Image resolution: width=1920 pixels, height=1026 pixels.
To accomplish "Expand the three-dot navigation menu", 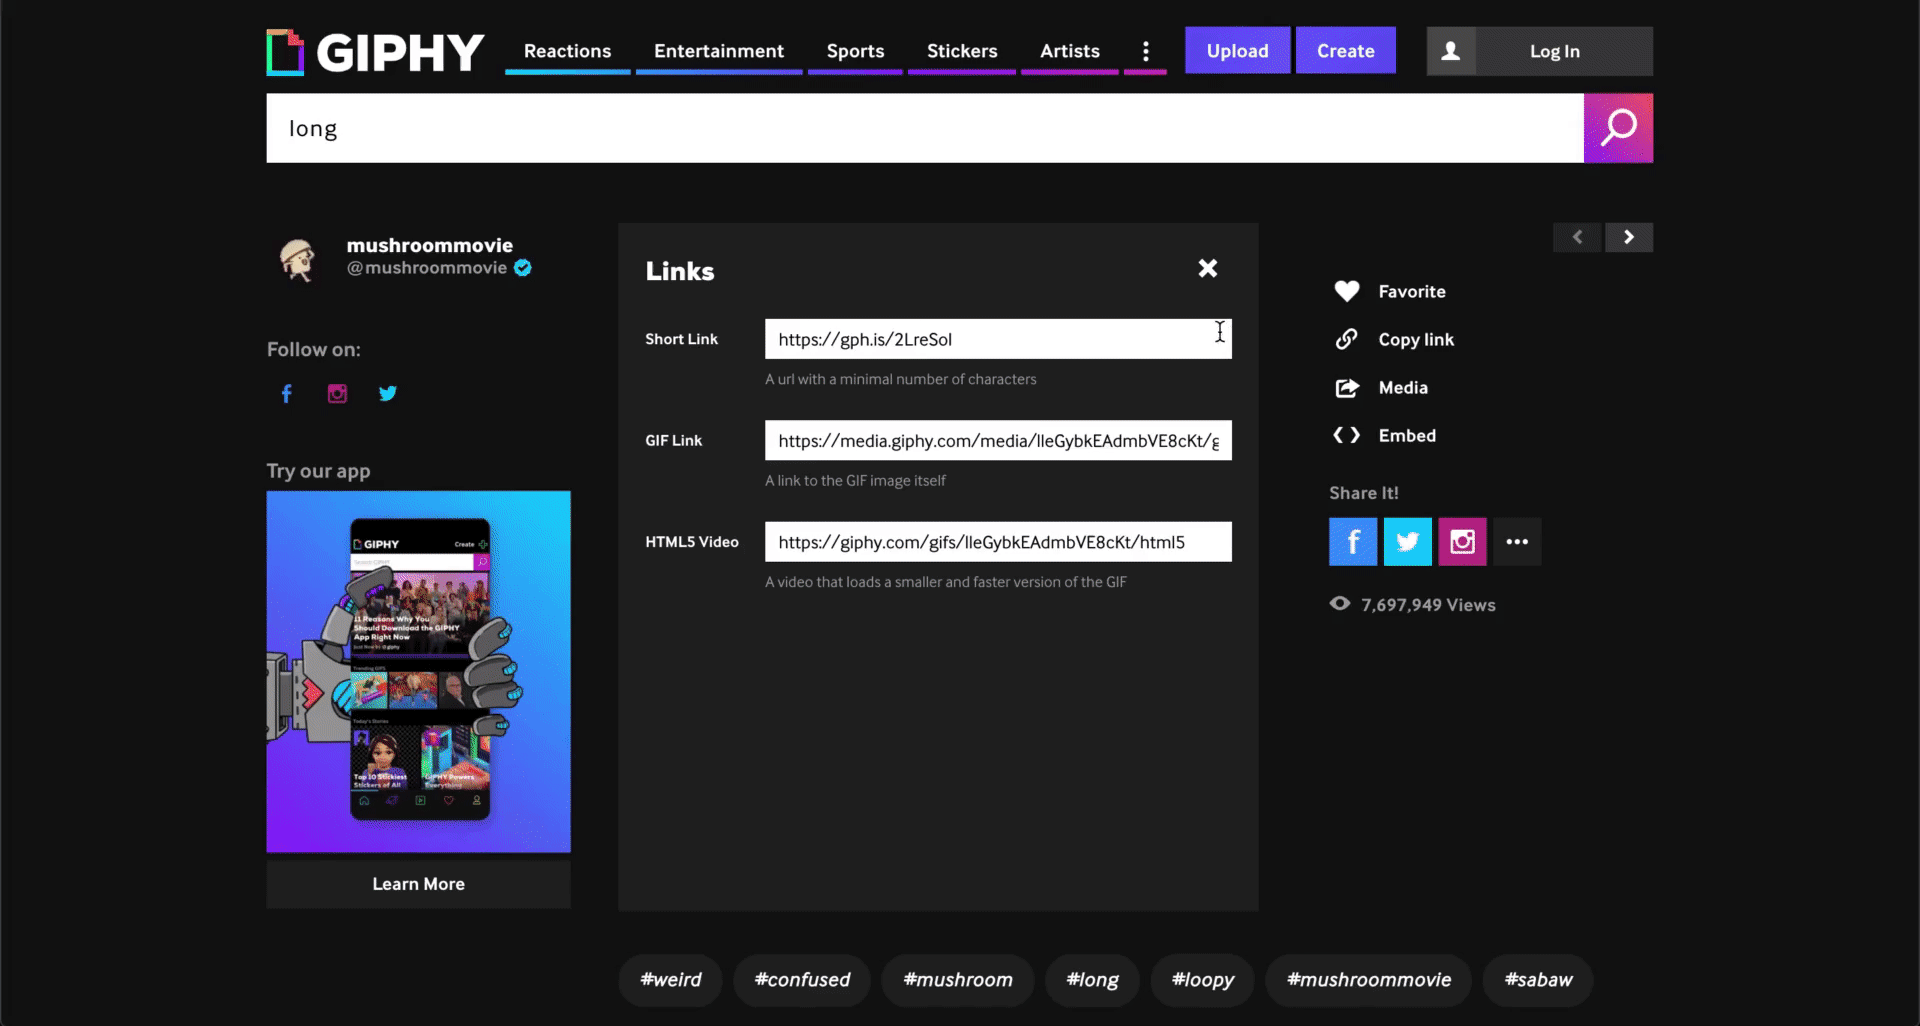I will [x=1145, y=51].
